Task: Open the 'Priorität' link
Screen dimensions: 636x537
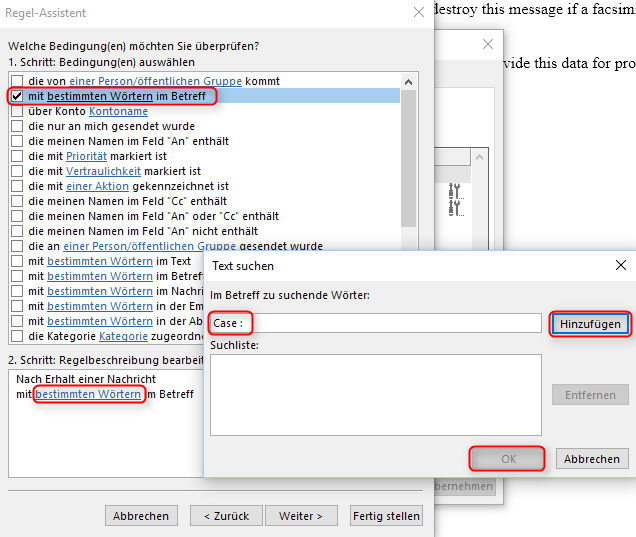Action: (x=86, y=156)
